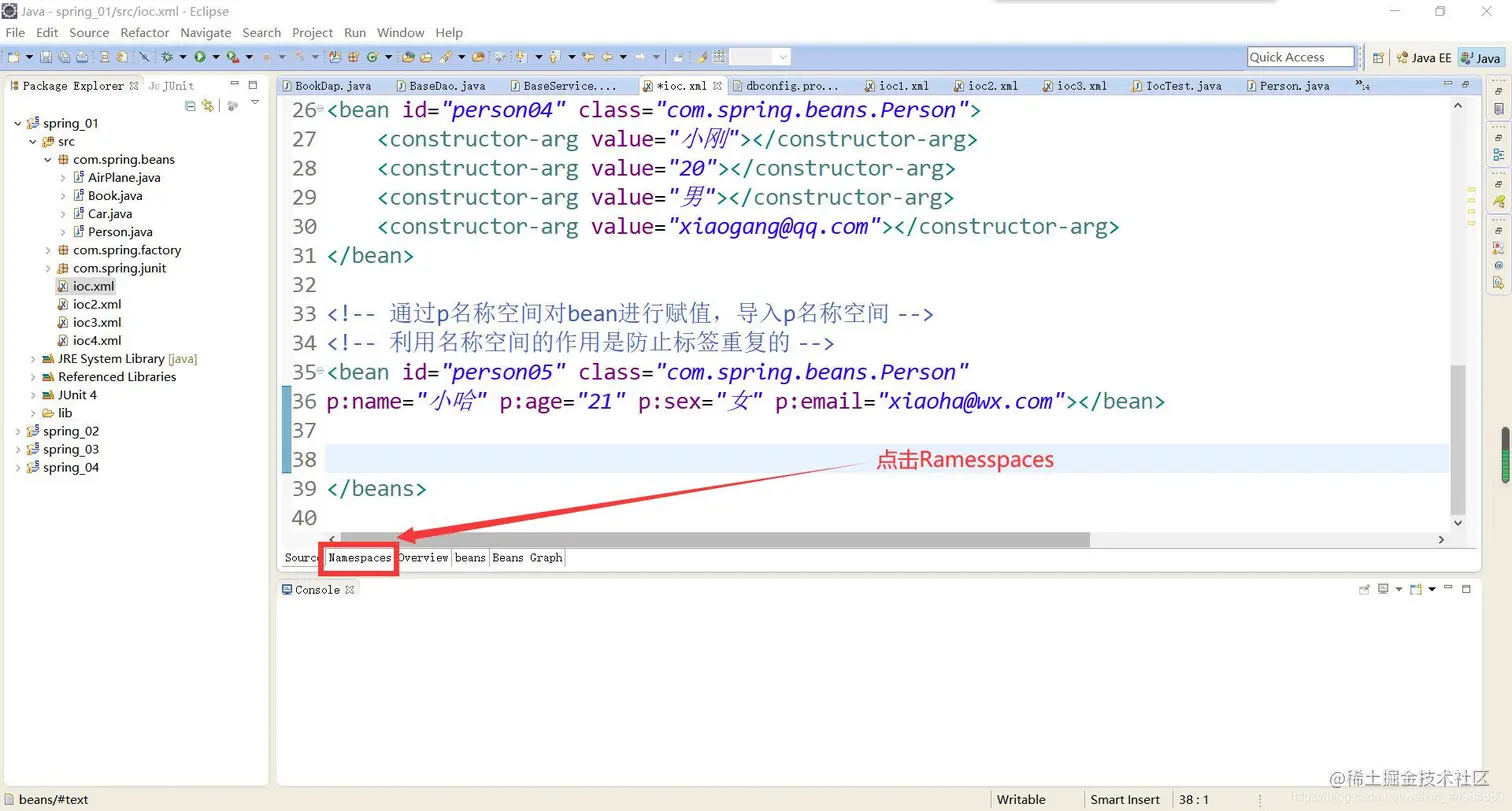The image size is (1512, 811).
Task: Collapse the spring_01 project
Action: 18,123
